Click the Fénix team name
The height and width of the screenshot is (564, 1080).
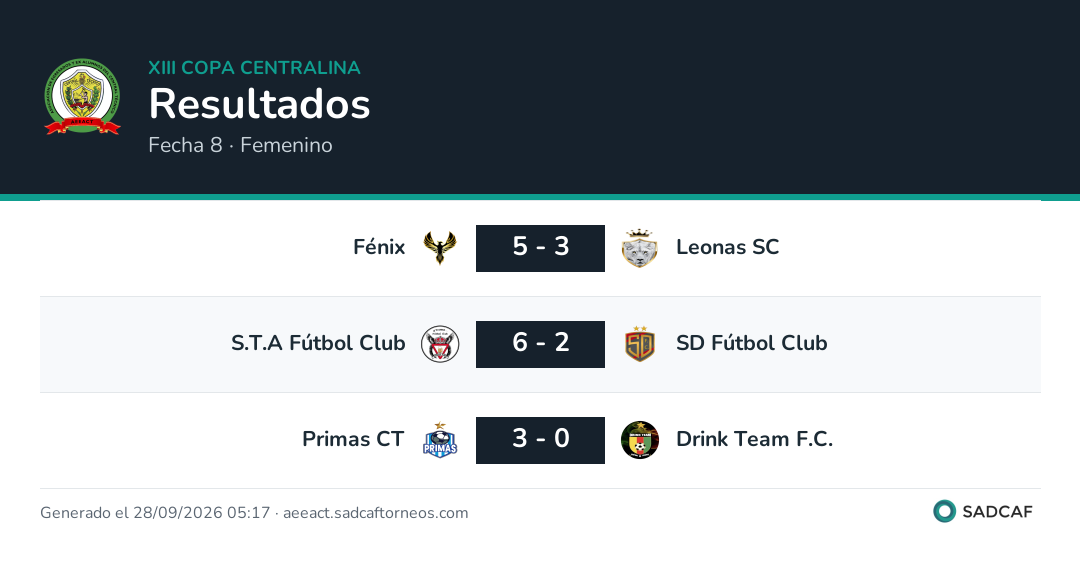379,247
